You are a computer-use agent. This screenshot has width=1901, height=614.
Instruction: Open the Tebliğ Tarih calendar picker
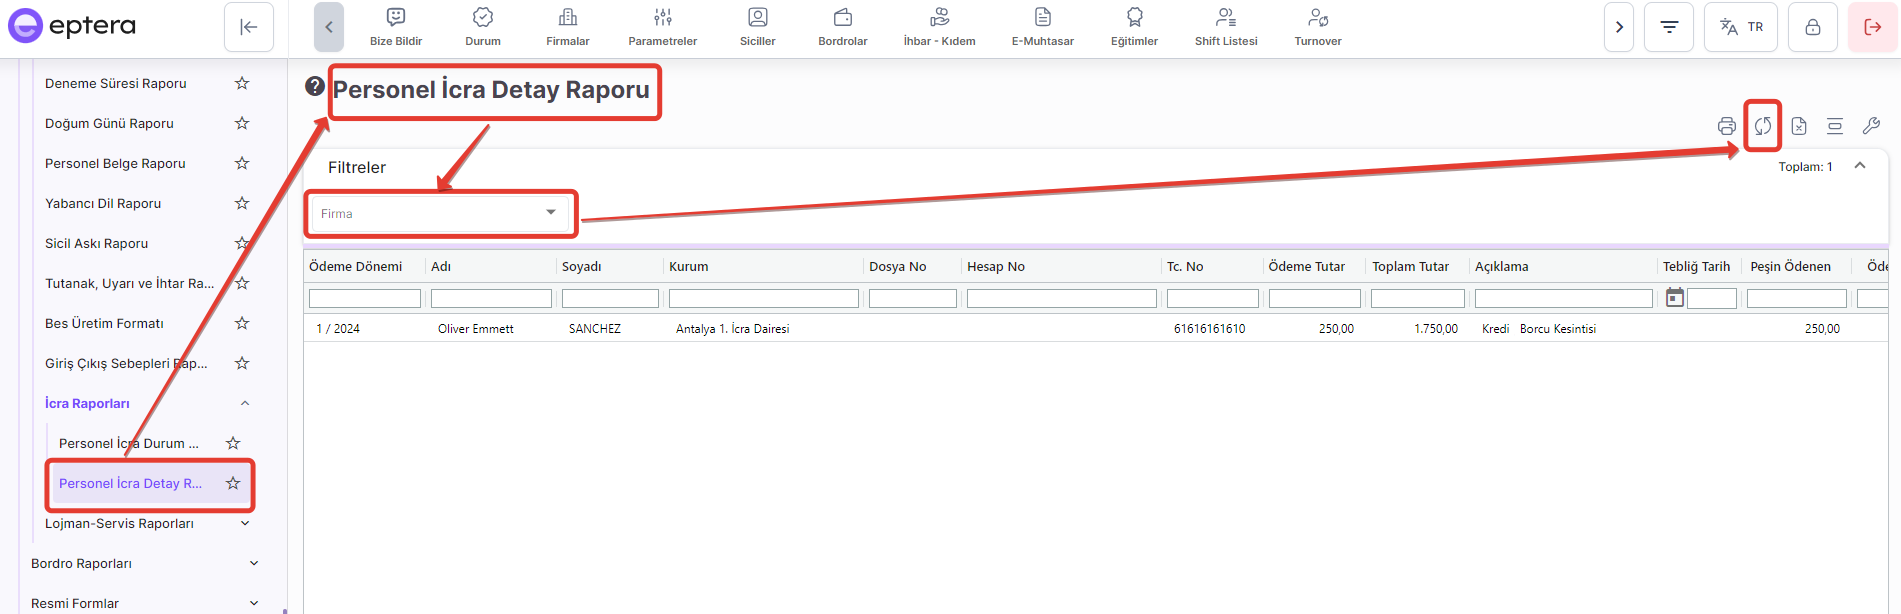pyautogui.click(x=1674, y=298)
